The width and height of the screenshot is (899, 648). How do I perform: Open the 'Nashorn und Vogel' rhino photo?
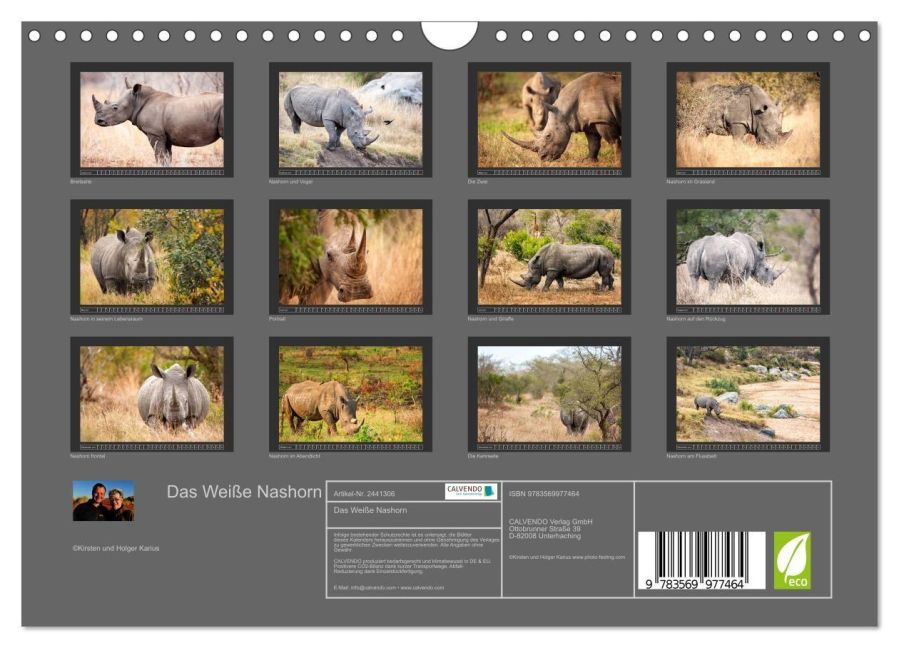[x=350, y=119]
